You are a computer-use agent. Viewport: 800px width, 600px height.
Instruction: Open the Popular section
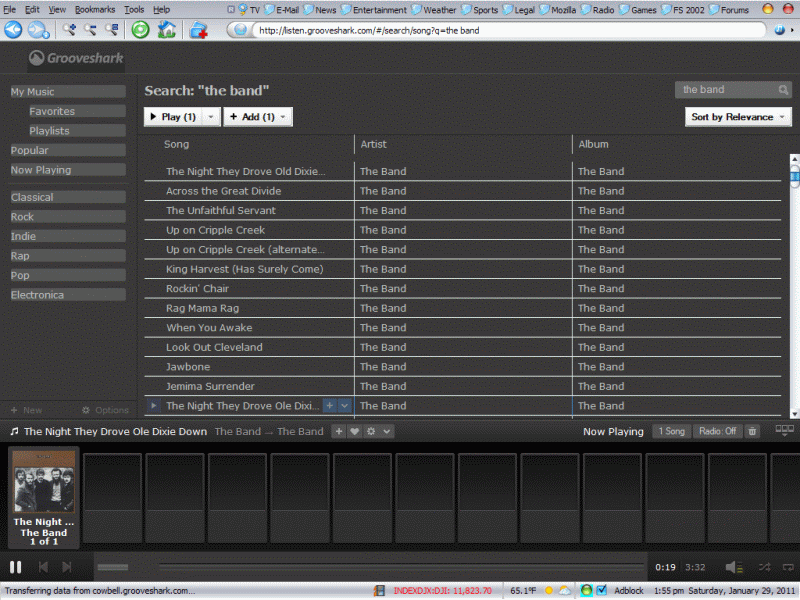[68, 151]
